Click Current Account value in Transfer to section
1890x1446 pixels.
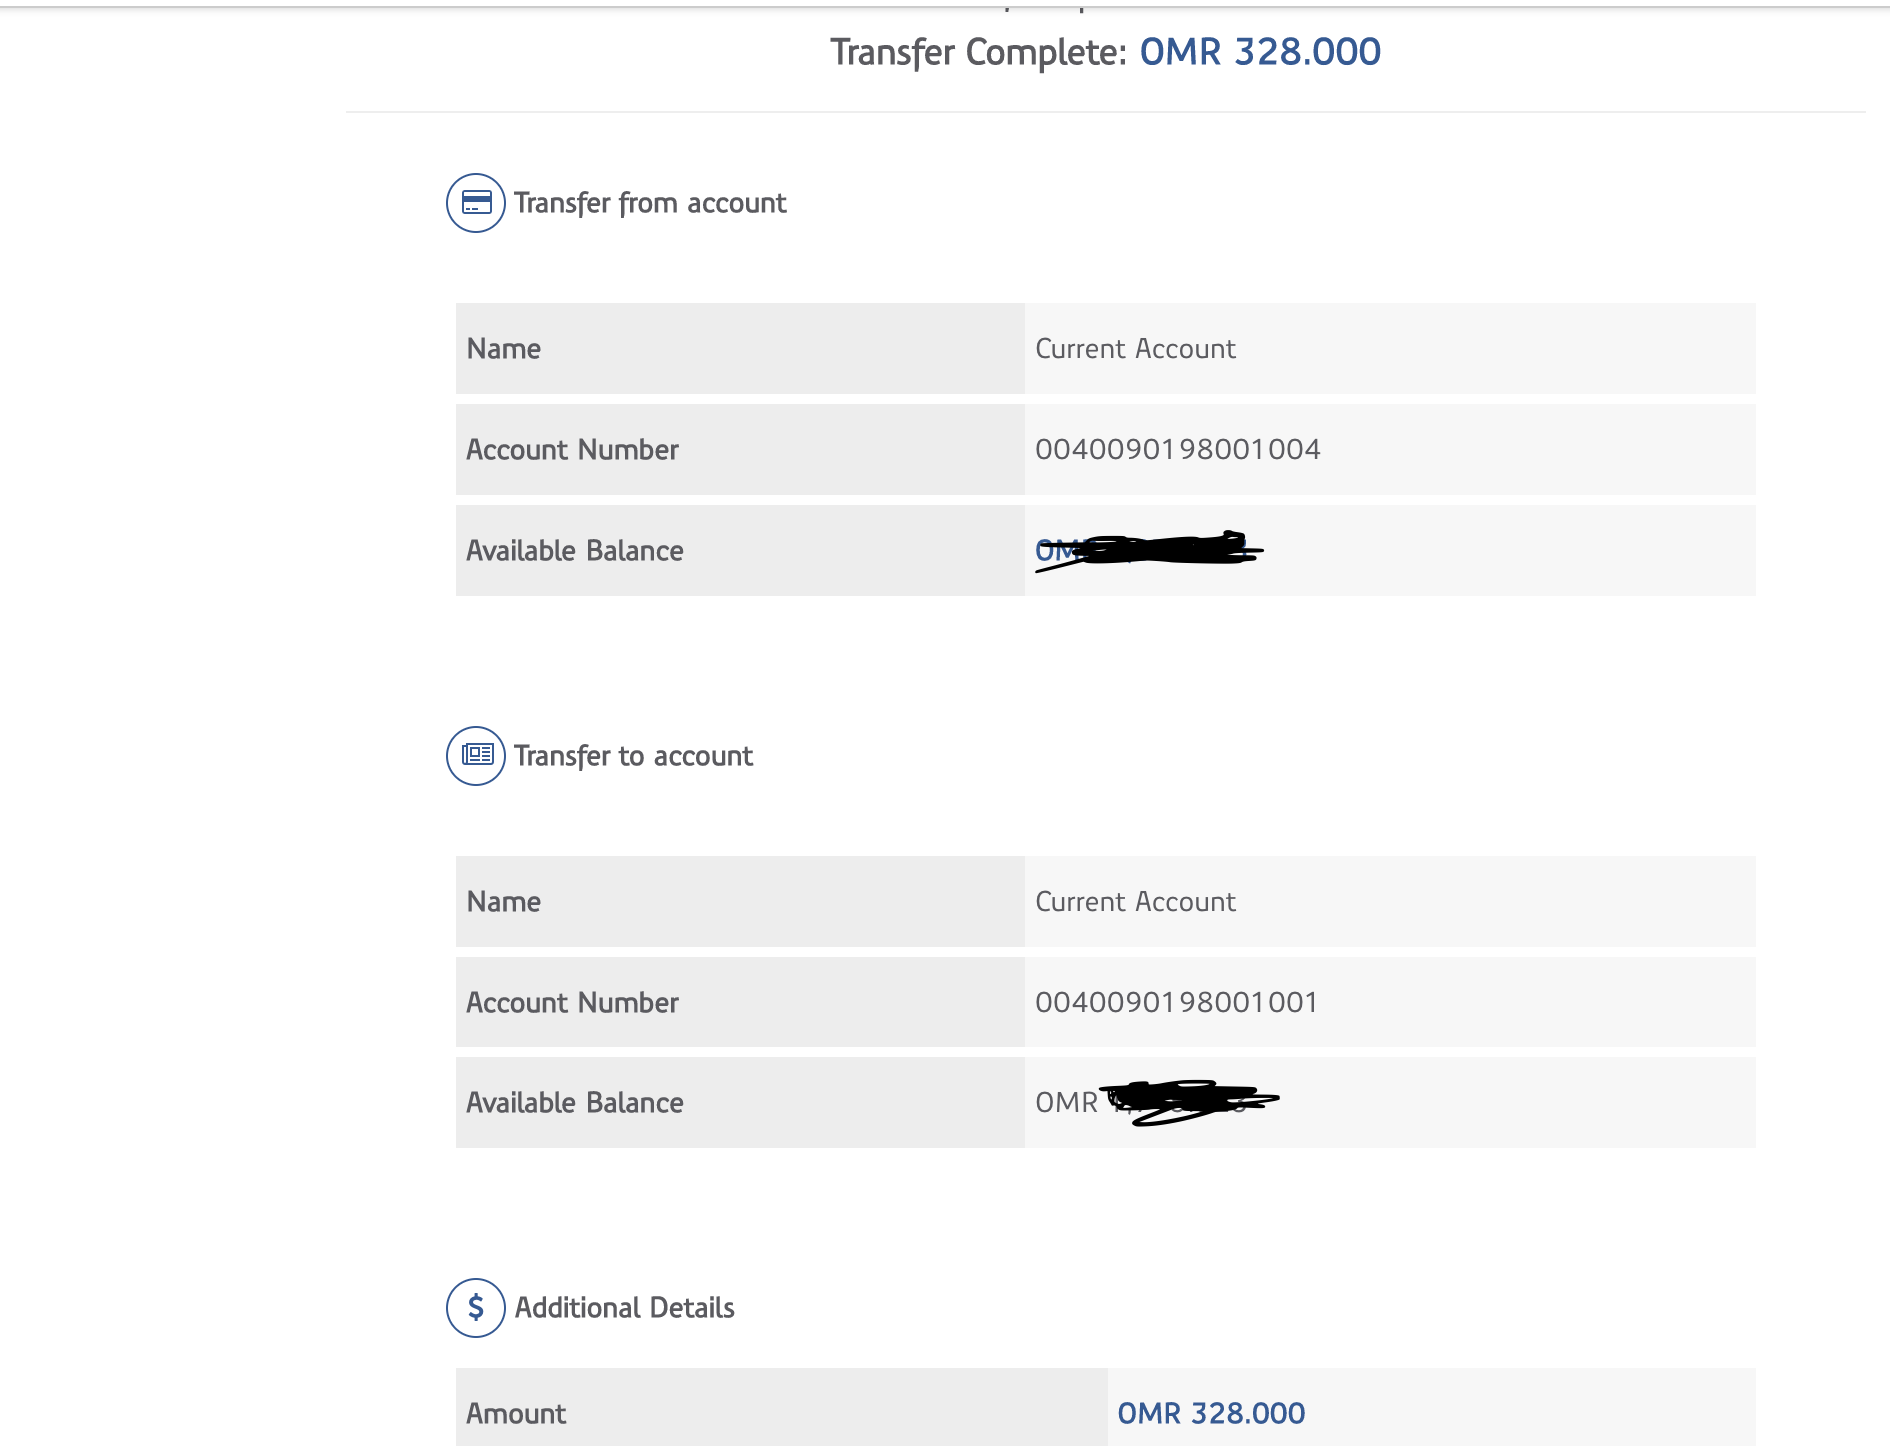click(x=1135, y=902)
